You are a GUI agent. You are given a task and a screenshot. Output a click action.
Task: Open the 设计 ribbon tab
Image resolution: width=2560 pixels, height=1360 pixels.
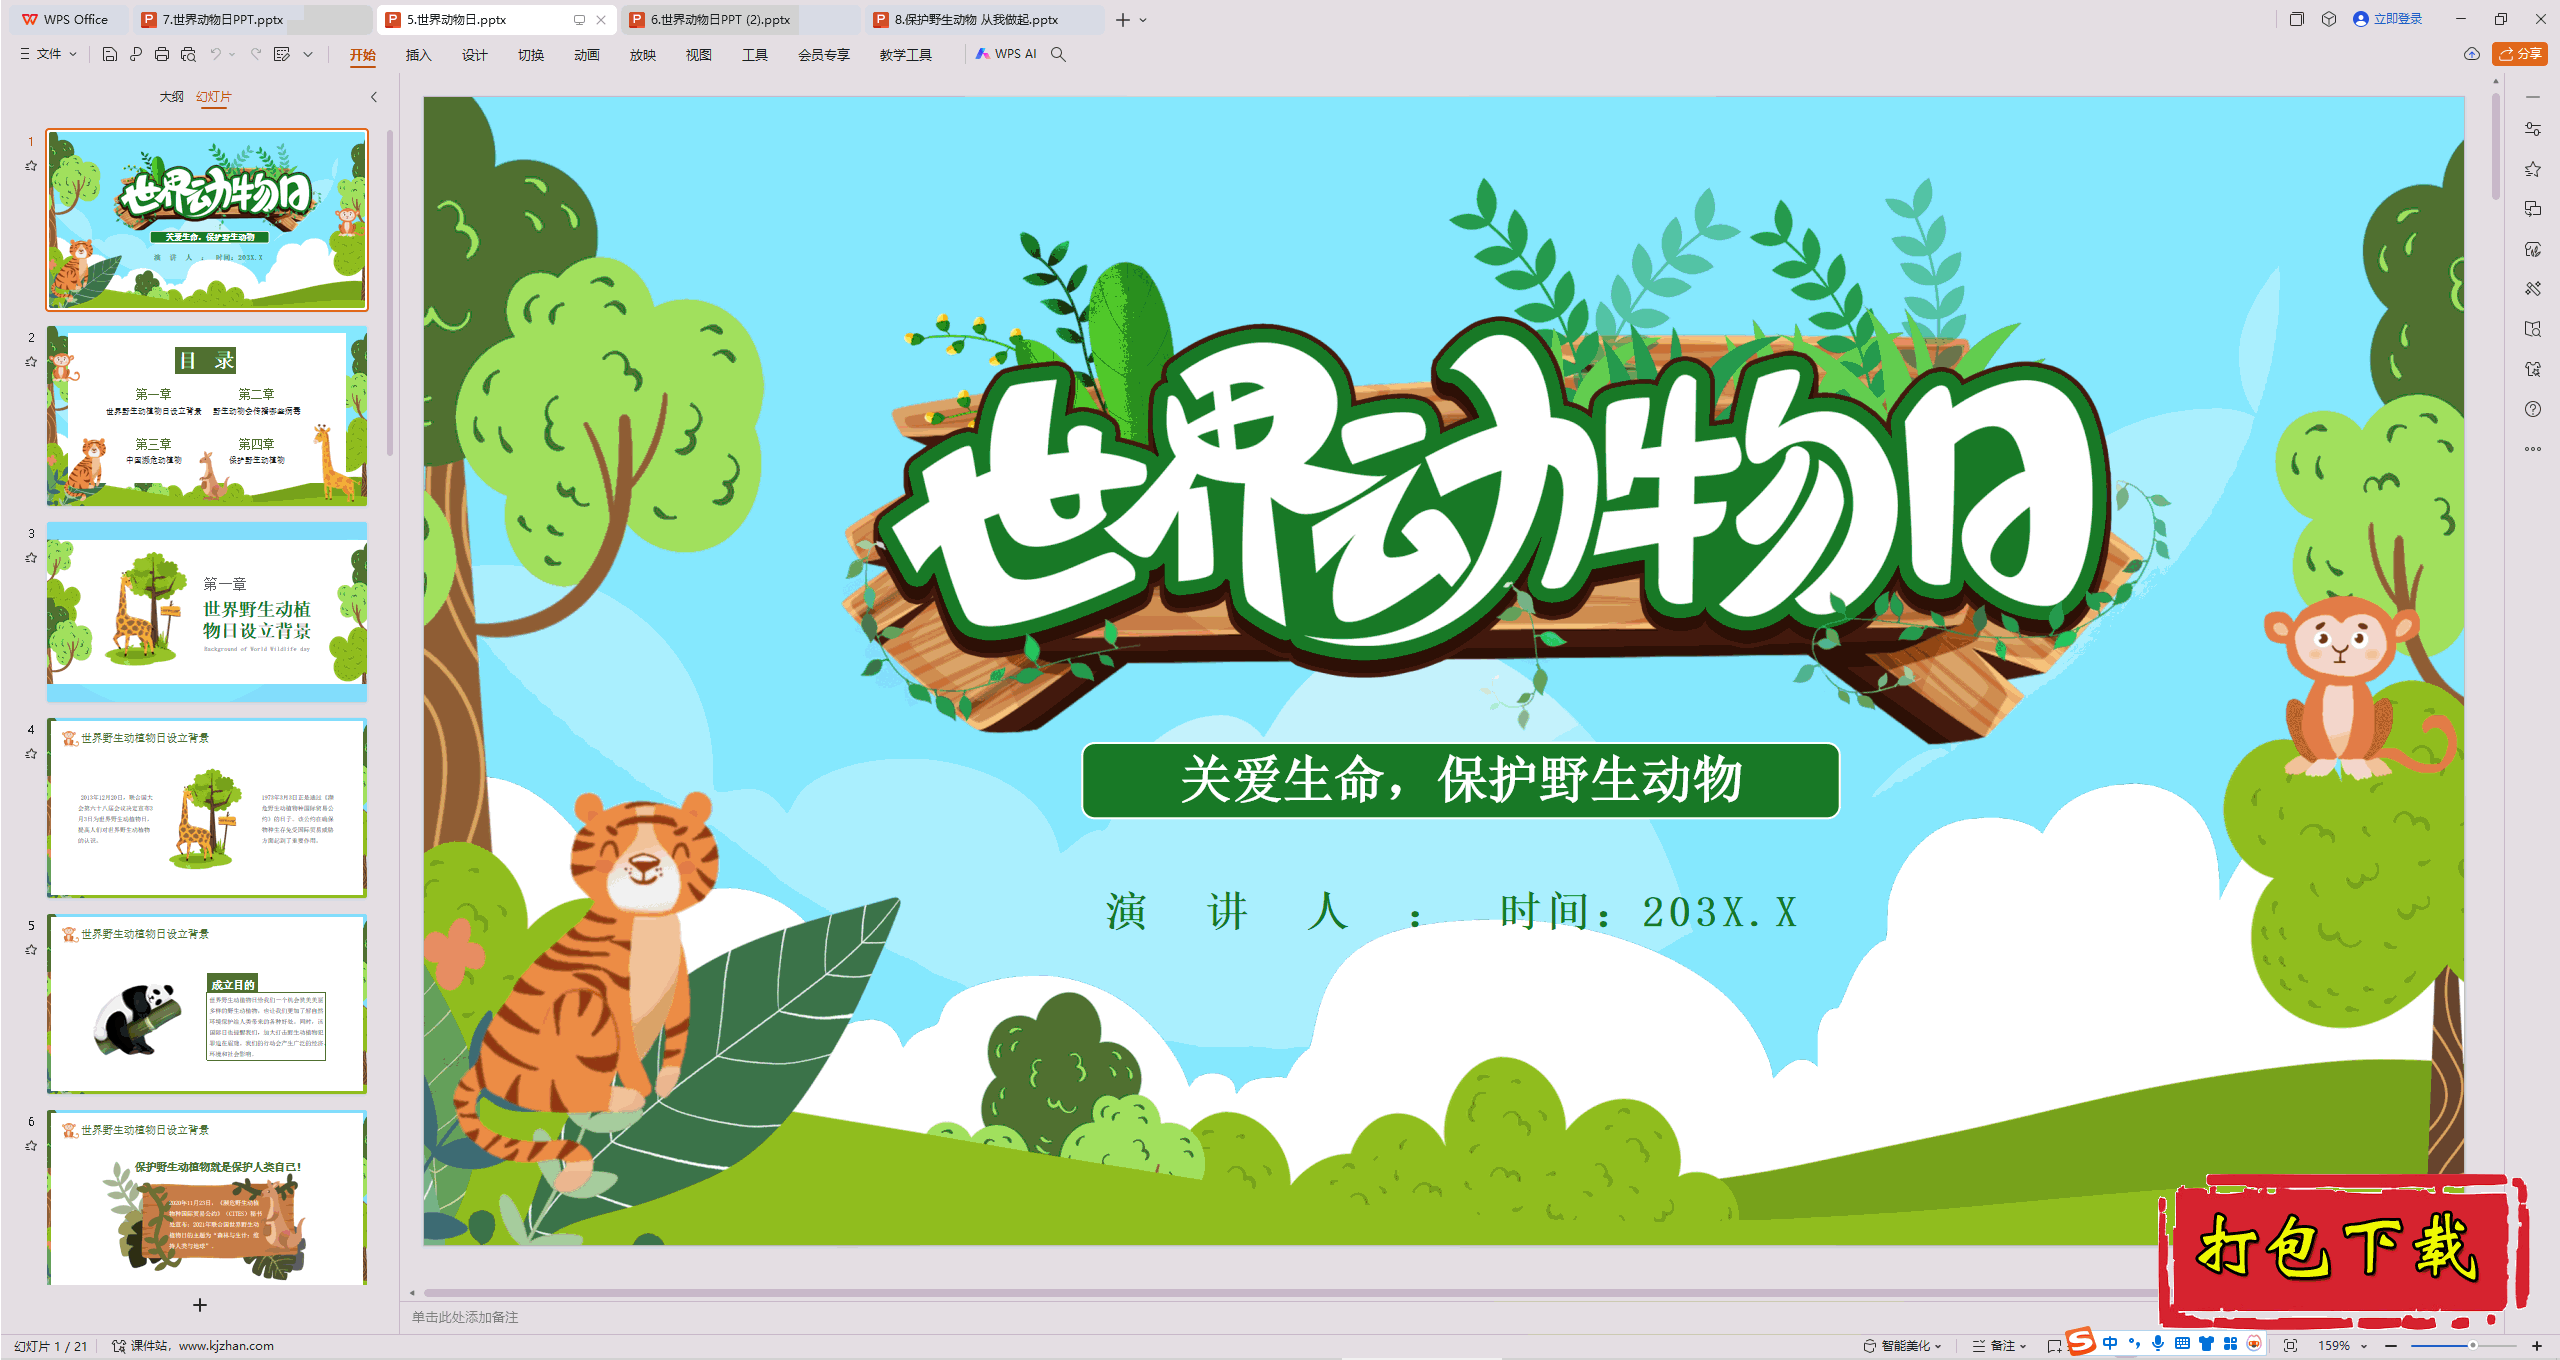point(474,55)
